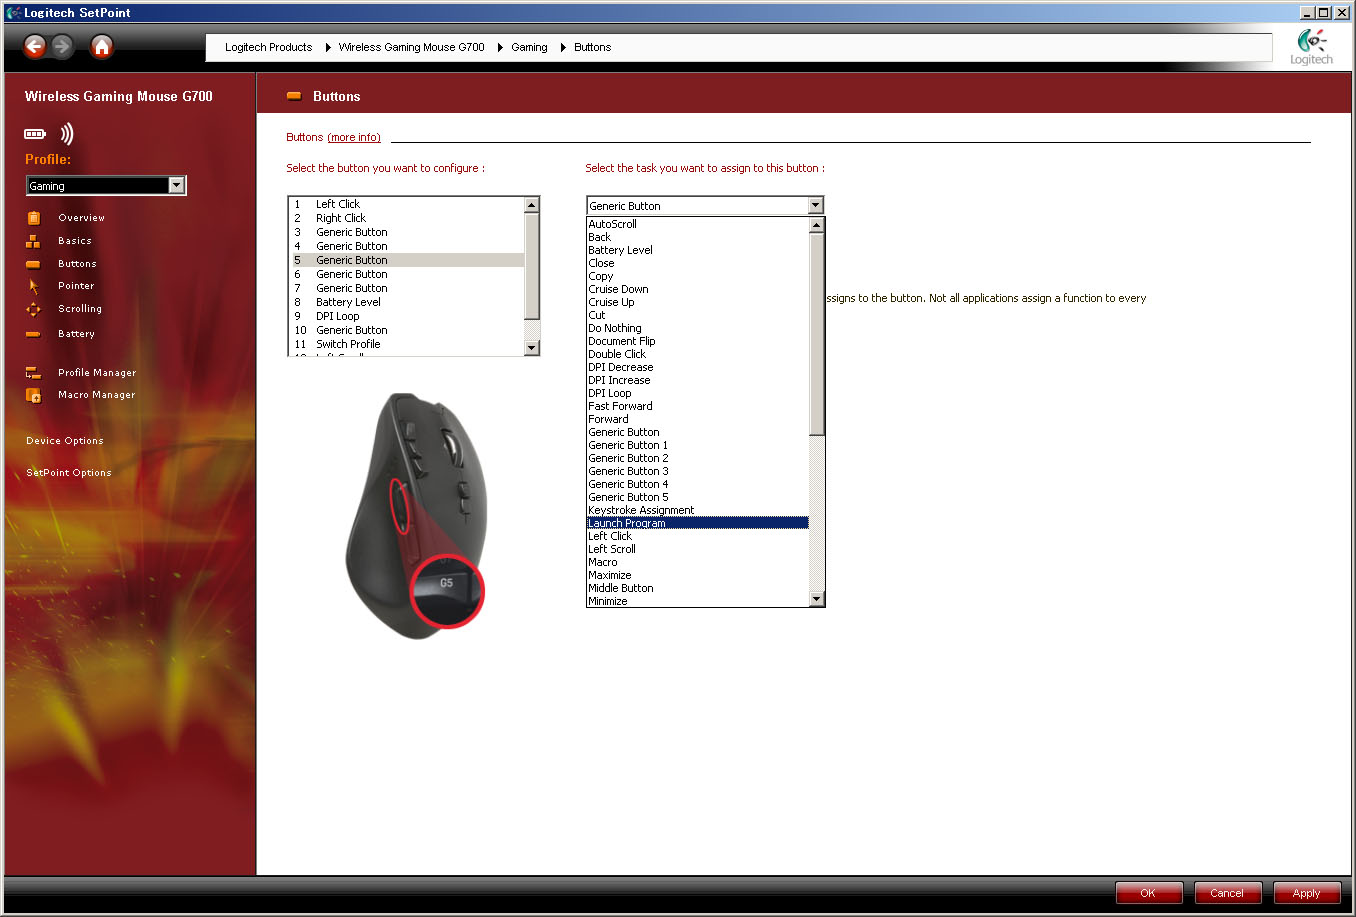Choose Generic Button 5 task

pos(698,497)
